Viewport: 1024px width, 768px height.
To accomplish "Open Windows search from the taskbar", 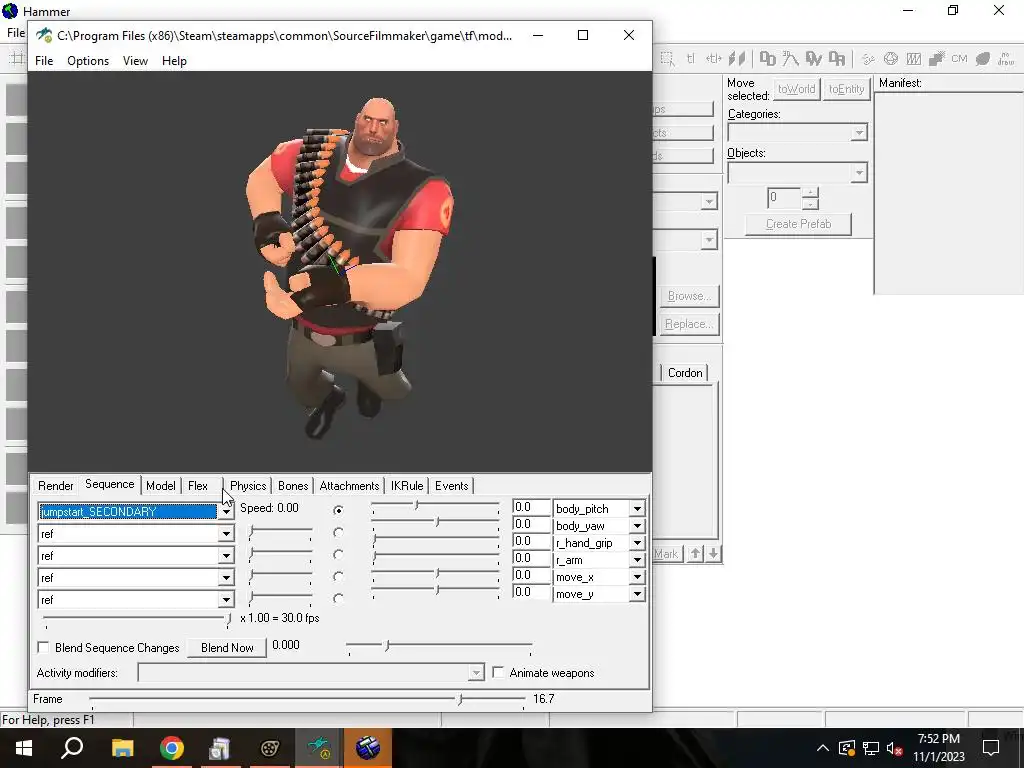I will pyautogui.click(x=72, y=748).
